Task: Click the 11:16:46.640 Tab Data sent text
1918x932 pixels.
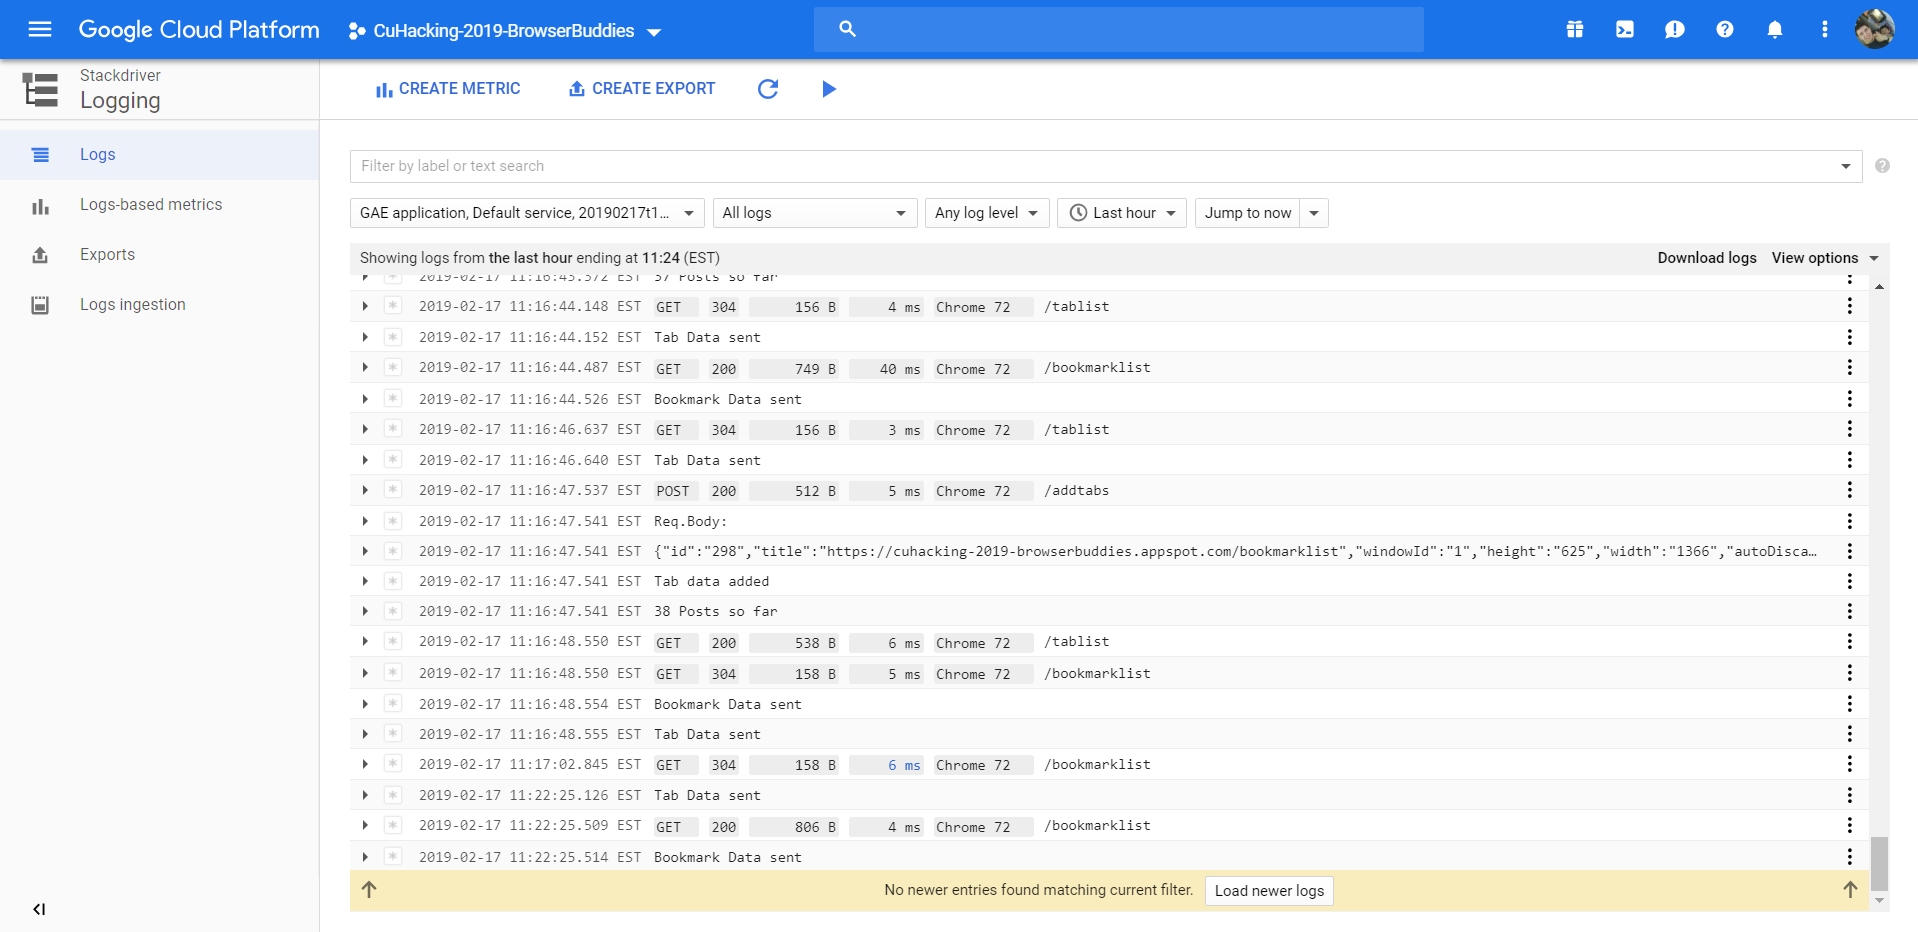Action: pyautogui.click(x=707, y=460)
